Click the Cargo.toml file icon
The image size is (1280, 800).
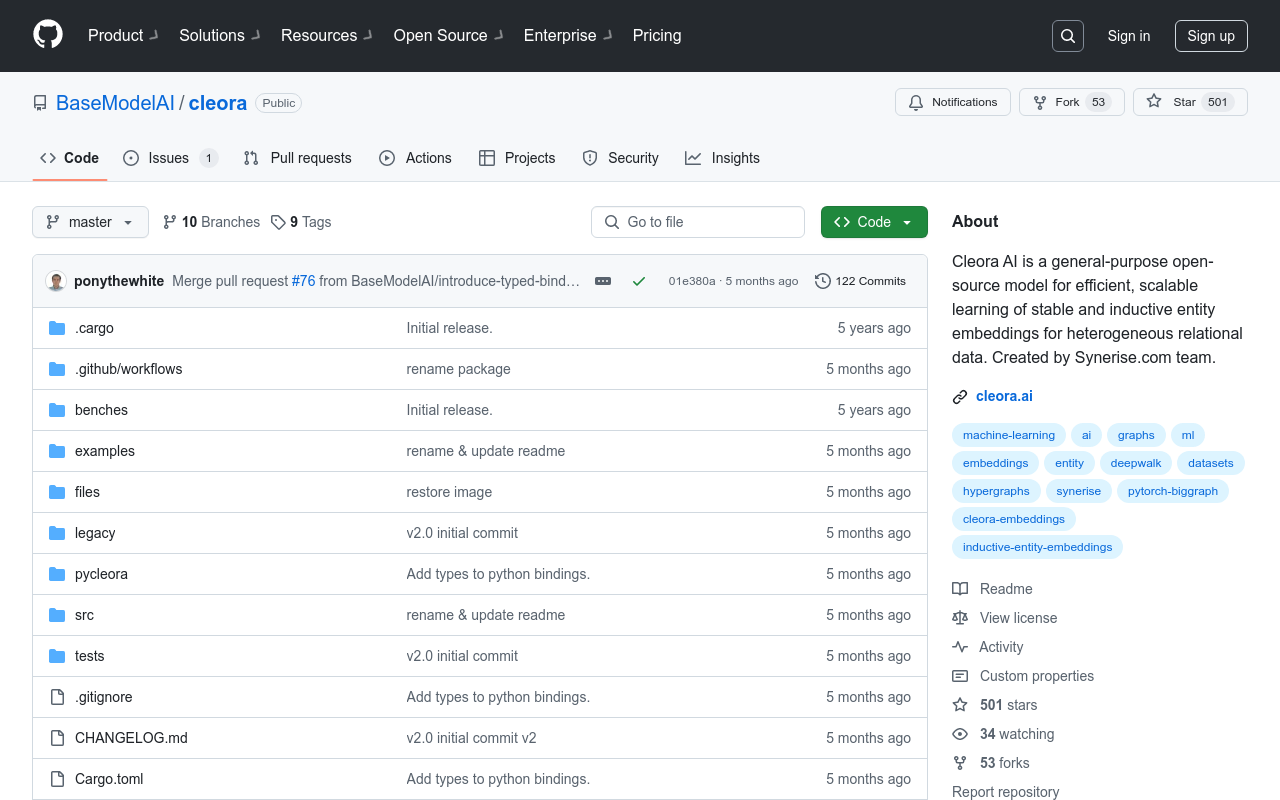(57, 779)
